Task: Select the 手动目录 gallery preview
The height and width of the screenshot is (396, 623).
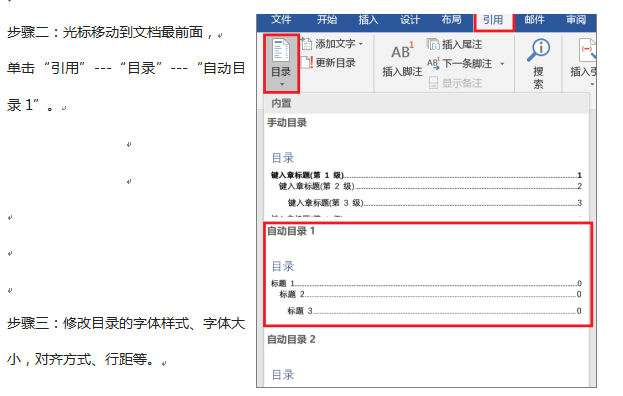Action: click(426, 167)
